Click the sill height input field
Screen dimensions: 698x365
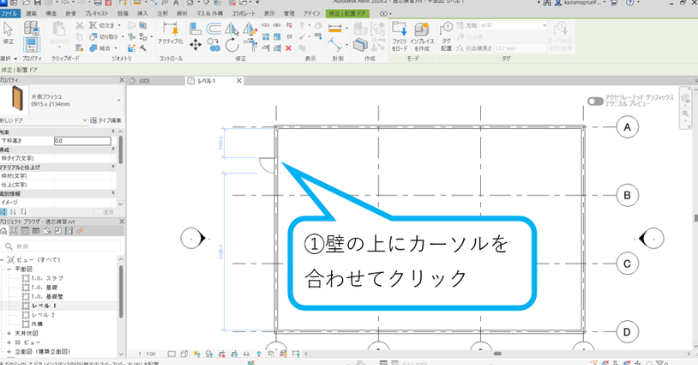[x=82, y=141]
